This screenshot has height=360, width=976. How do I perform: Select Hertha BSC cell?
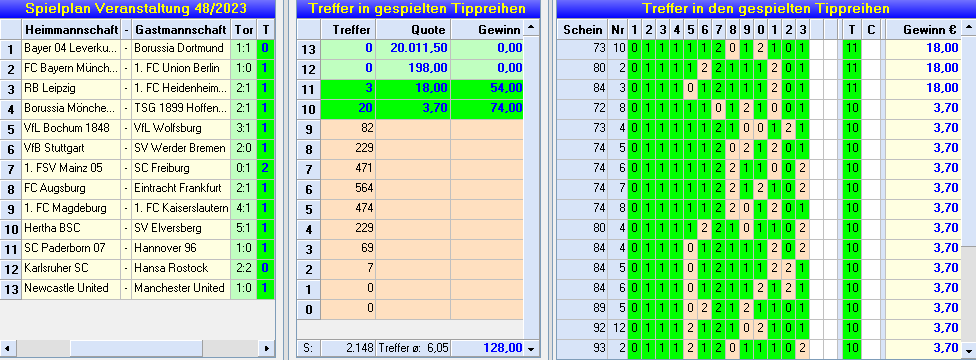(72, 228)
